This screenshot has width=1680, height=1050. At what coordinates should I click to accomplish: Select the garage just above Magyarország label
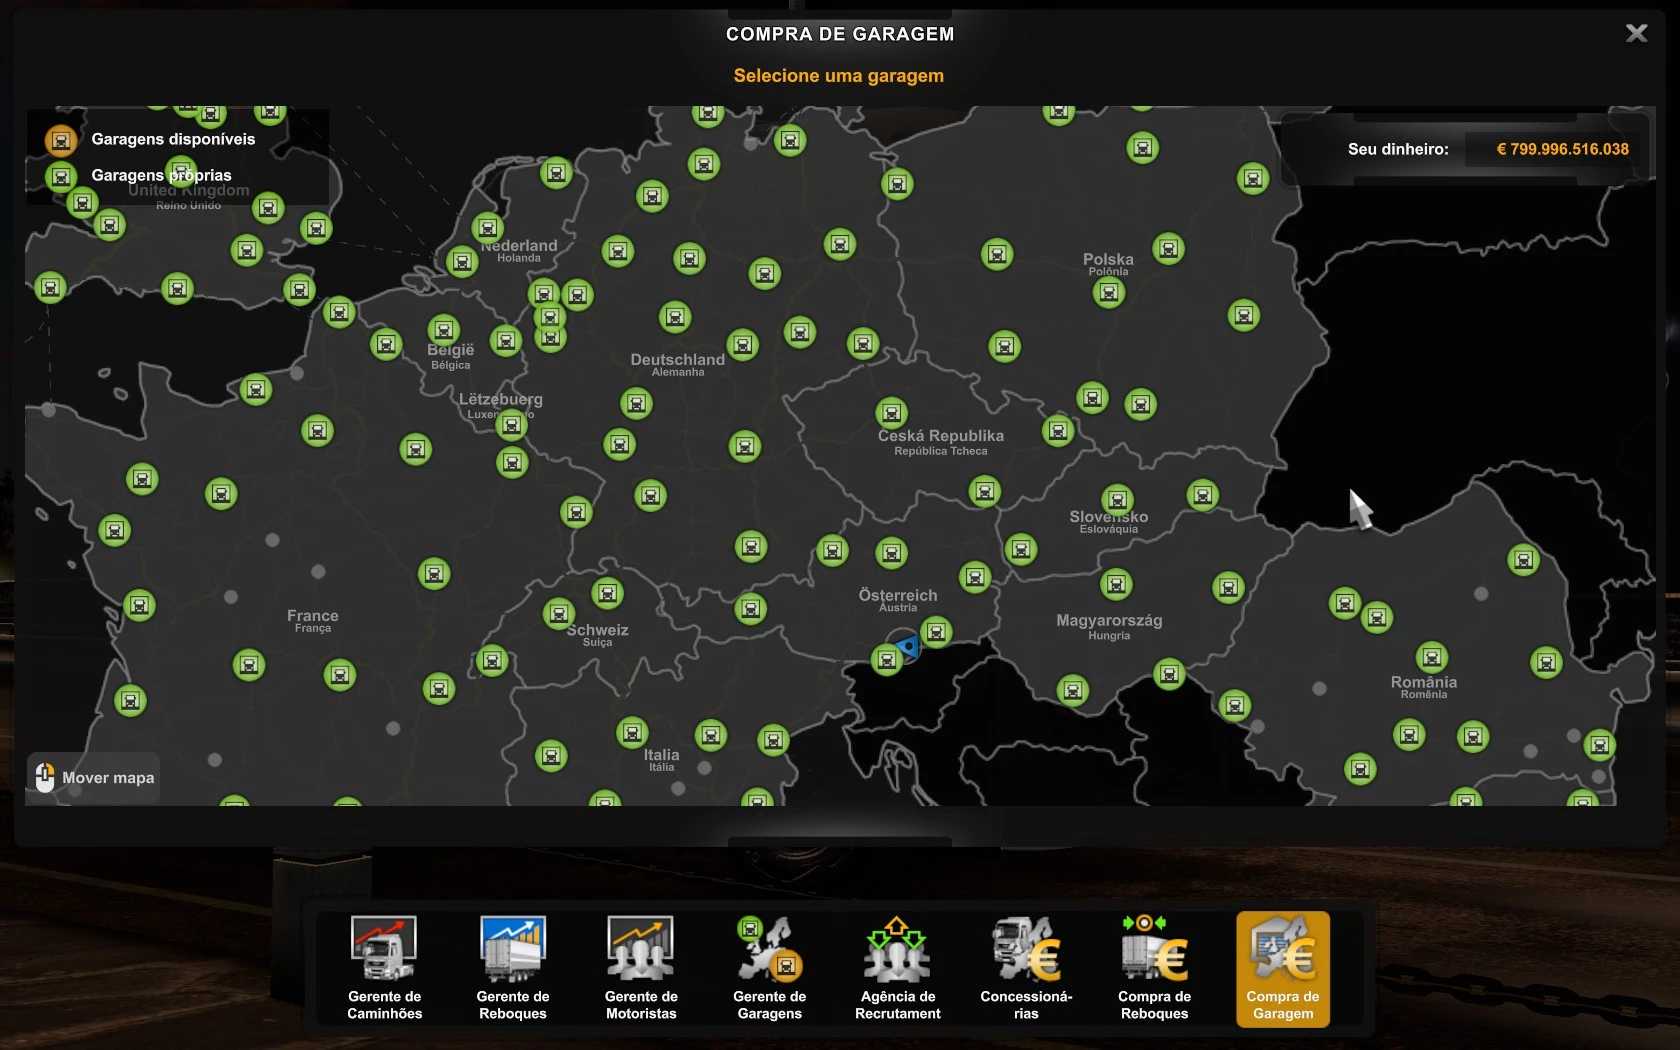[1116, 583]
